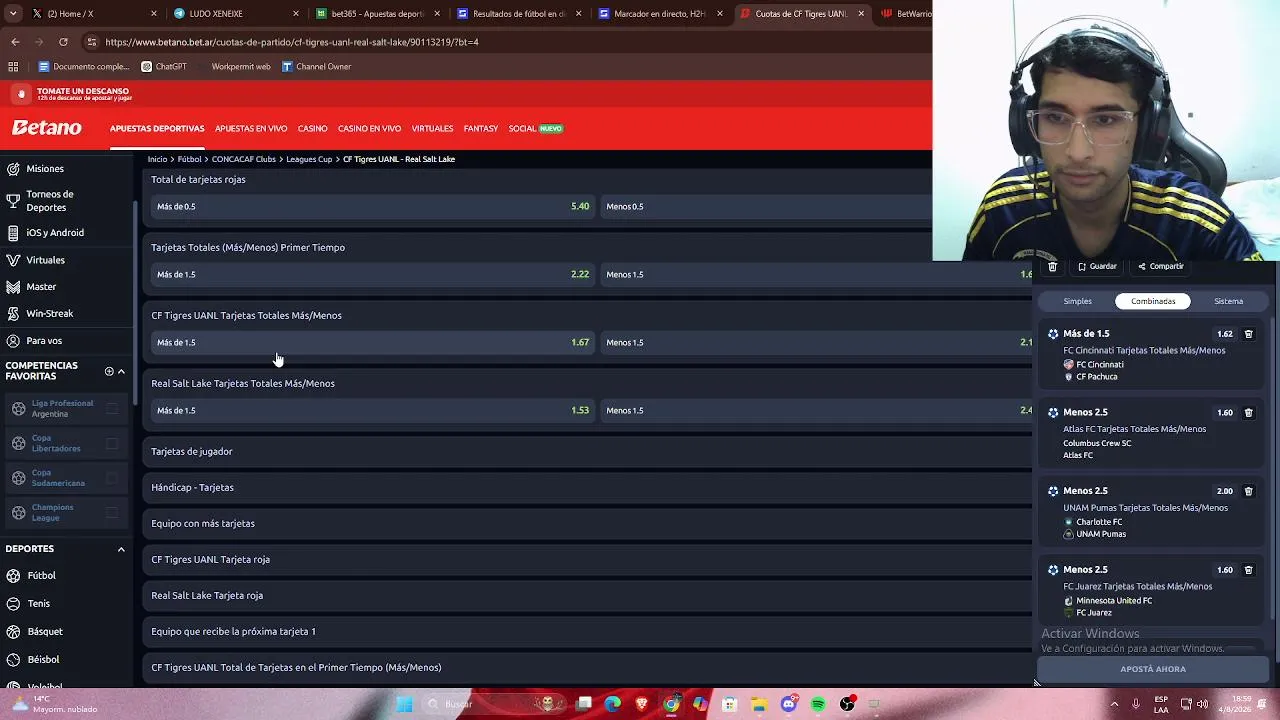The height and width of the screenshot is (720, 1280).
Task: Open OBS Studio from the taskbar
Action: (x=848, y=704)
